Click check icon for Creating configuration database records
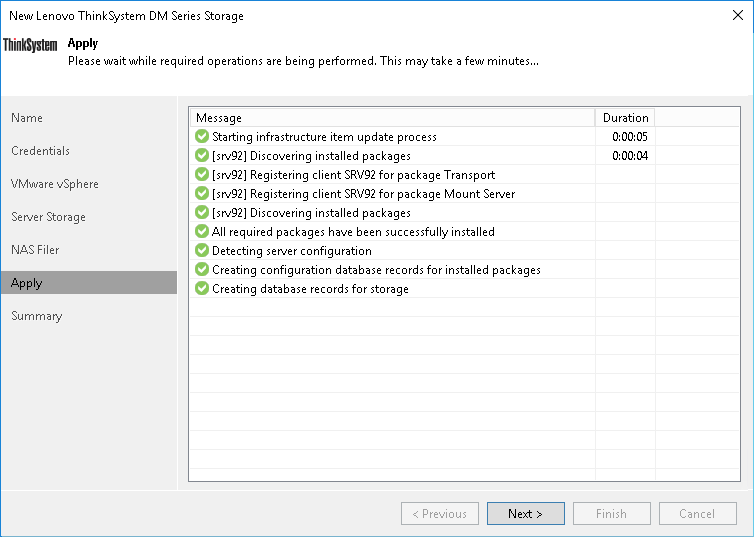The height and width of the screenshot is (537, 754). (202, 270)
